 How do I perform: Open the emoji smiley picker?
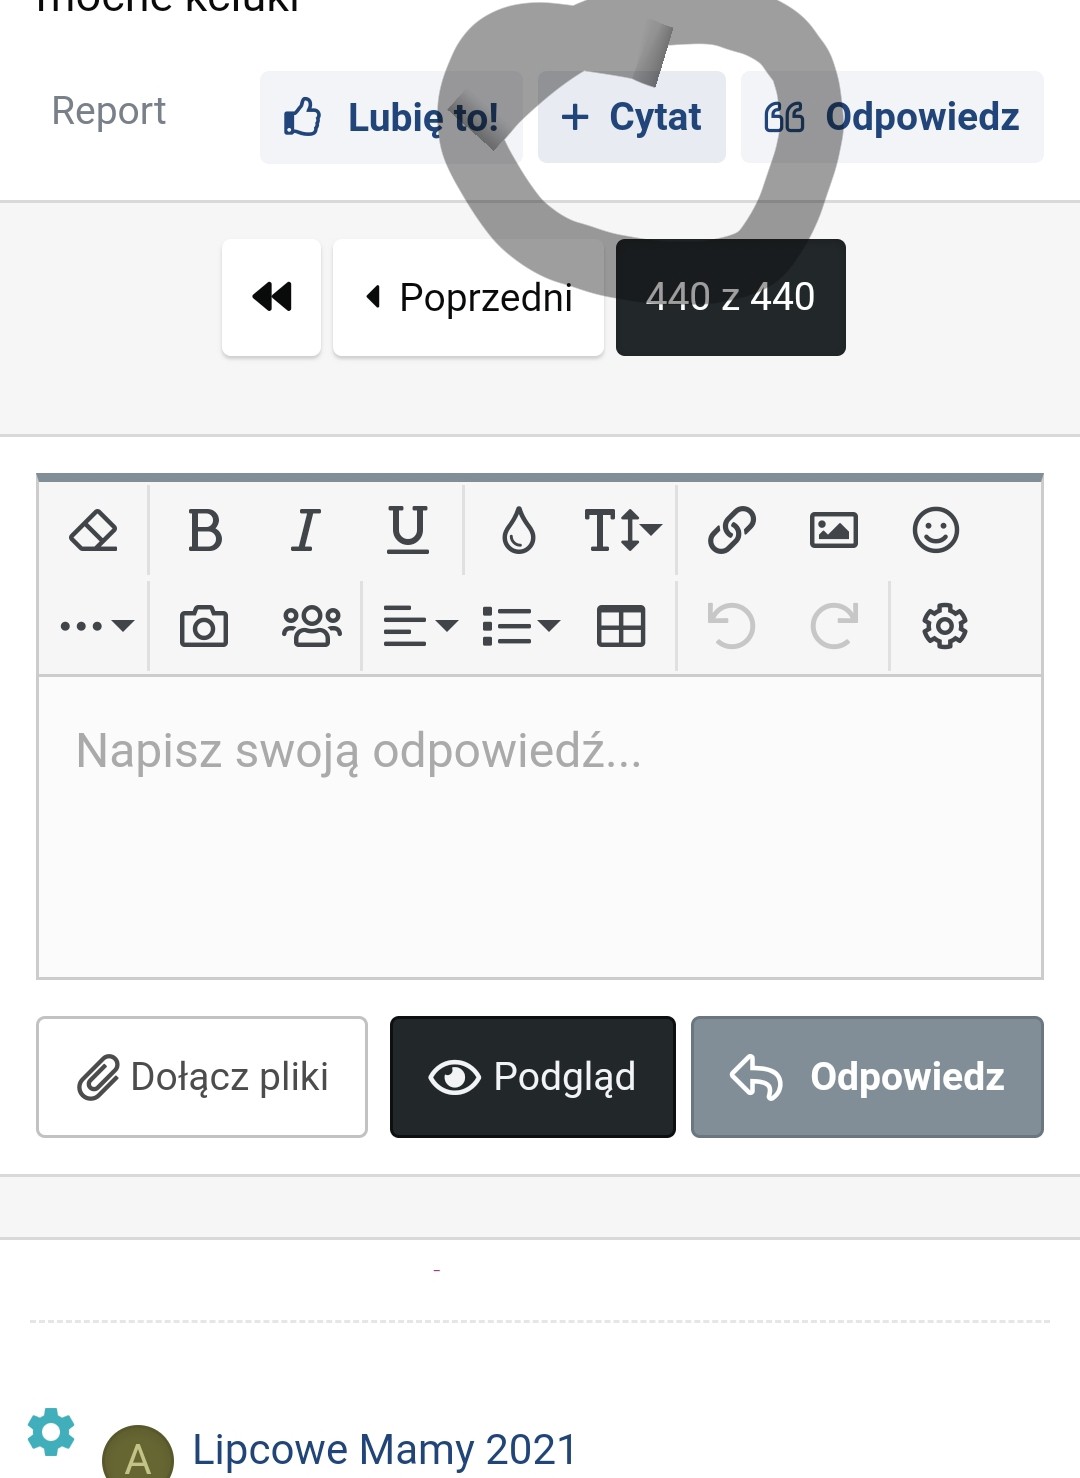tap(935, 530)
